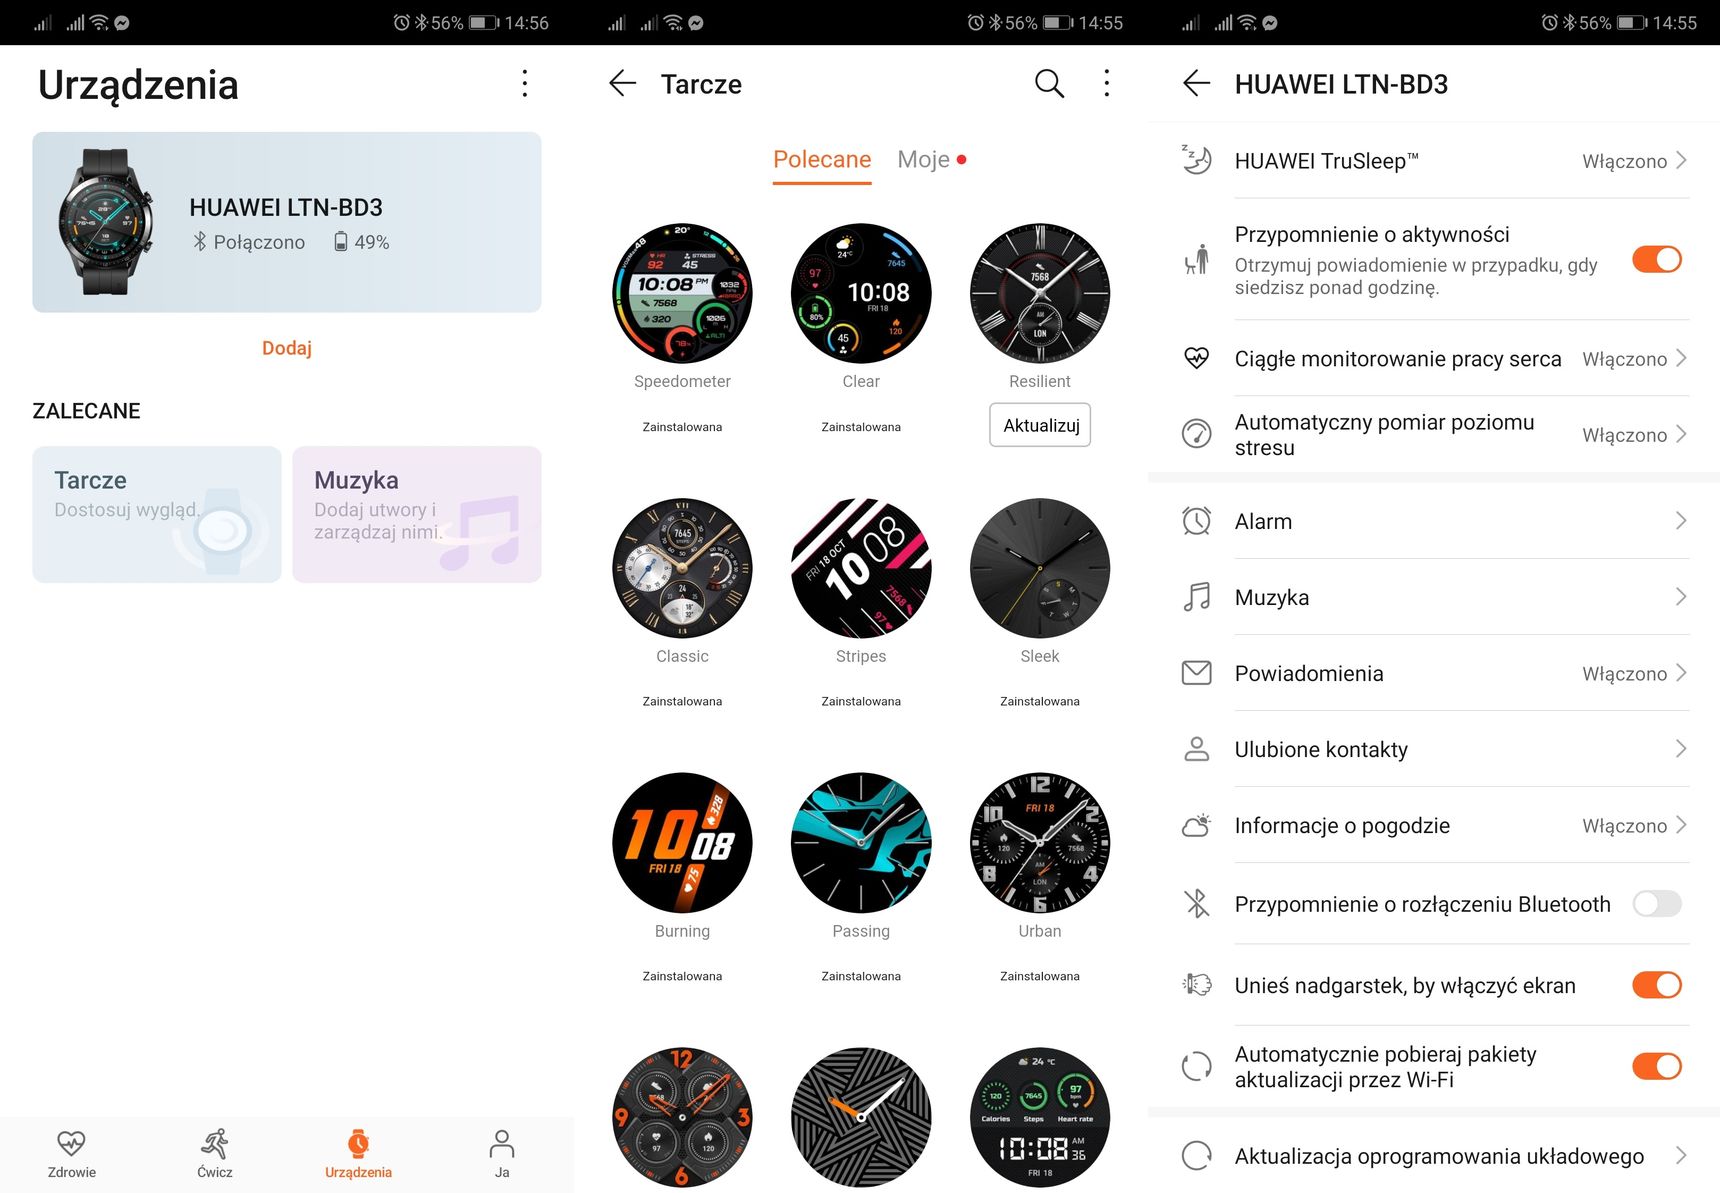1720x1193 pixels.
Task: Tap 'Zainstalowana' label under Speedometer
Action: [x=682, y=427]
